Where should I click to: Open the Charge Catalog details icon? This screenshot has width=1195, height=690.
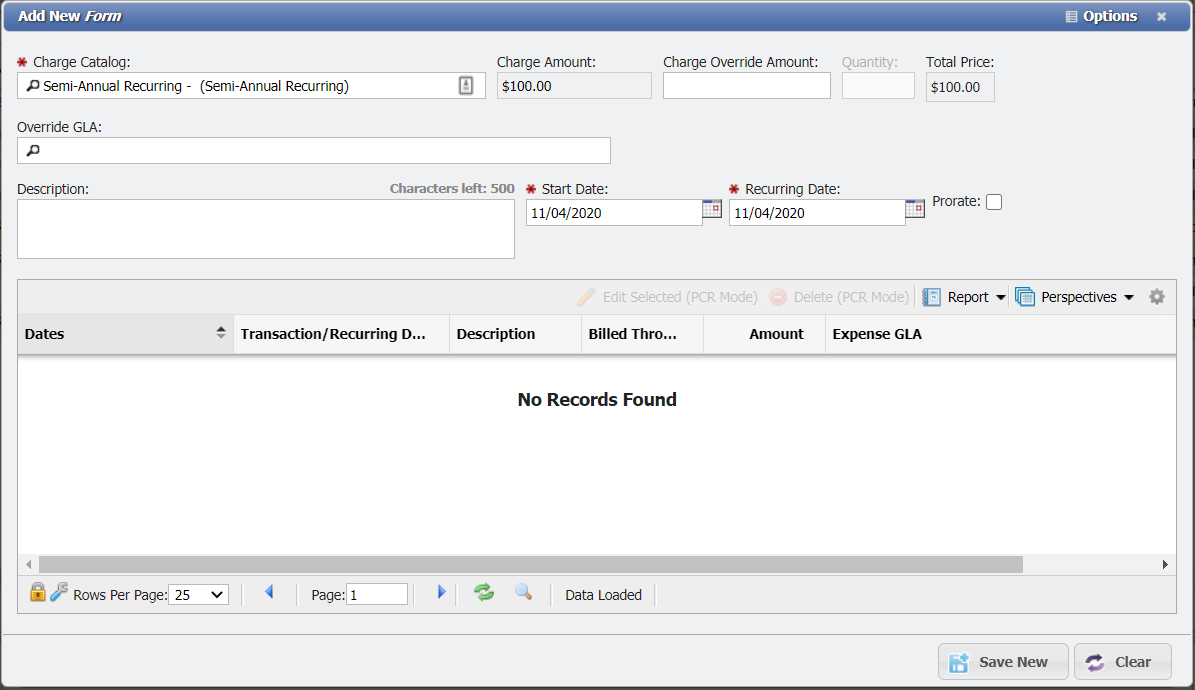pos(466,85)
